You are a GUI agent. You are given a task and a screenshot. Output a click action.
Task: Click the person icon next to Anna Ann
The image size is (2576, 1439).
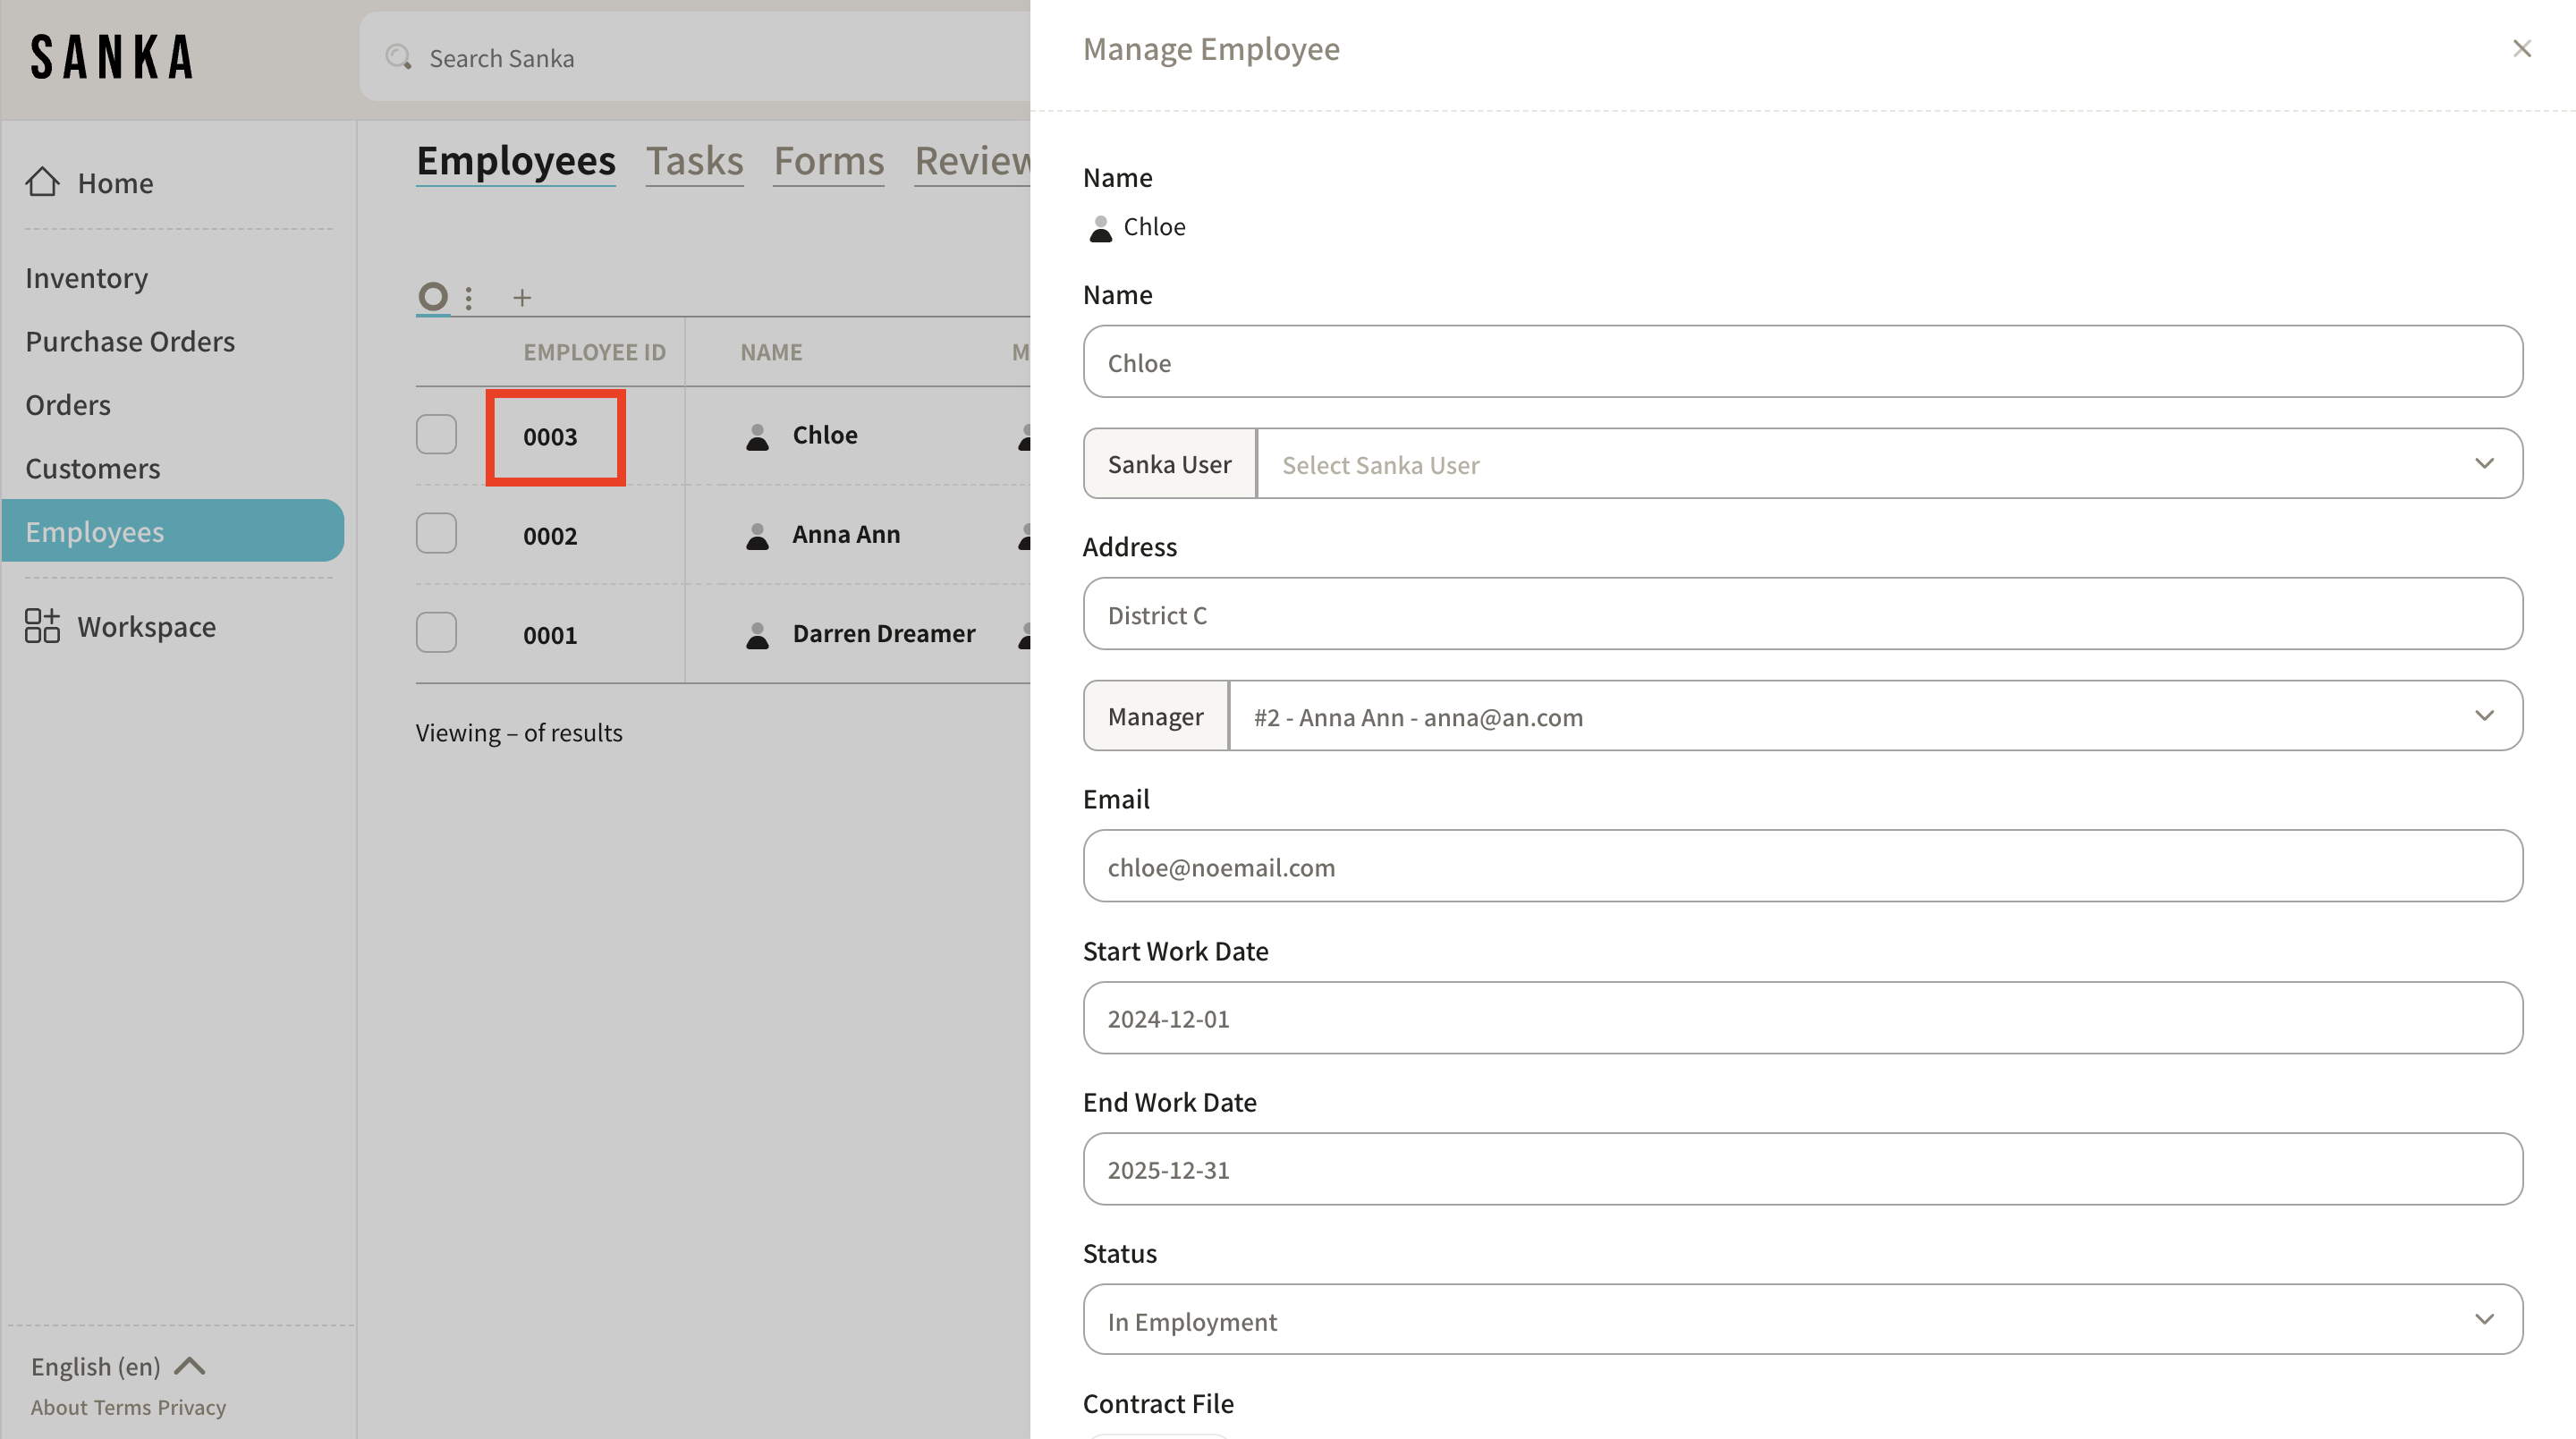[x=758, y=536]
